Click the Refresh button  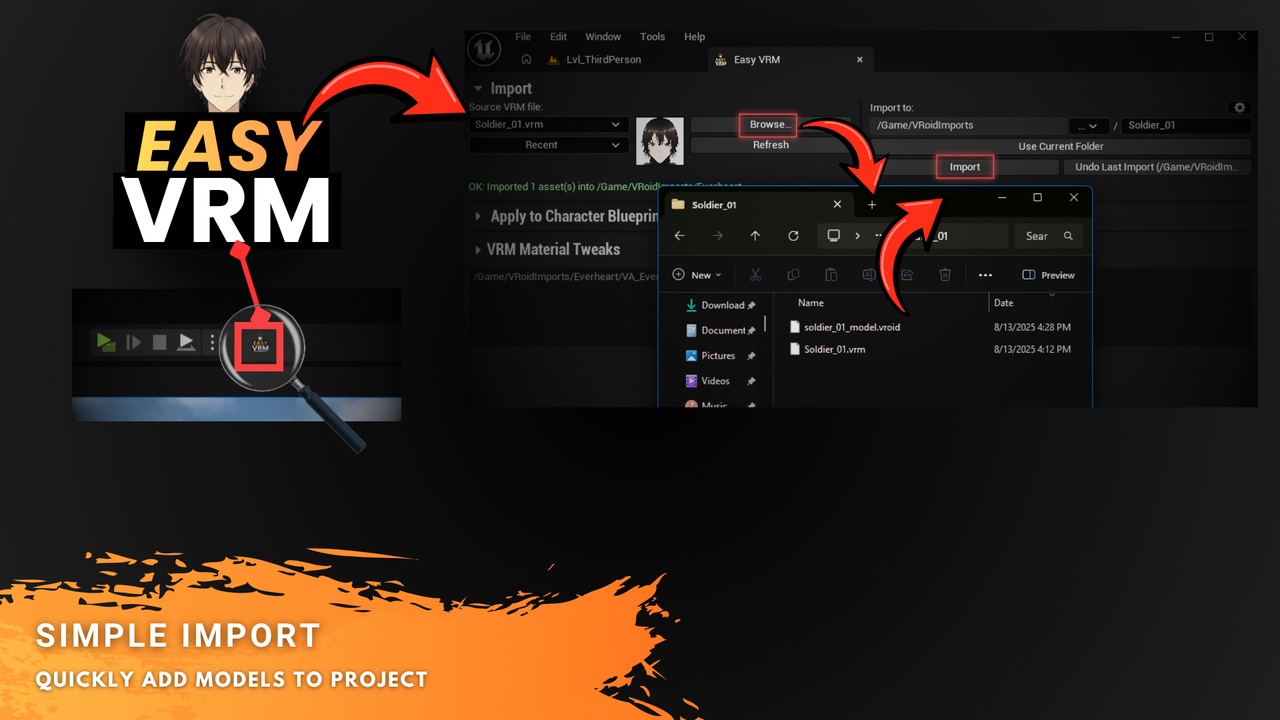pos(771,145)
